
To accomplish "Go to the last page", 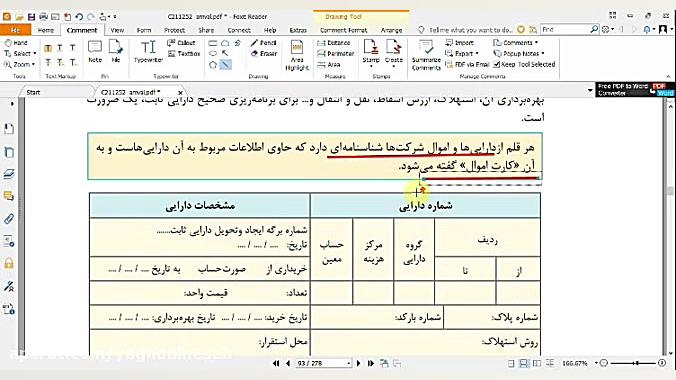I will point(370,364).
